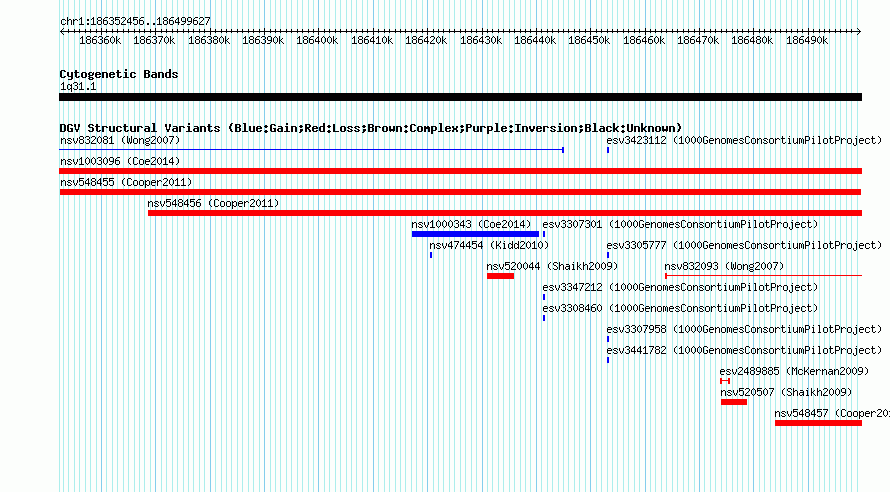The width and height of the screenshot is (890, 492).
Task: Select the thin blue nsv832081 gain line
Action: pos(312,150)
